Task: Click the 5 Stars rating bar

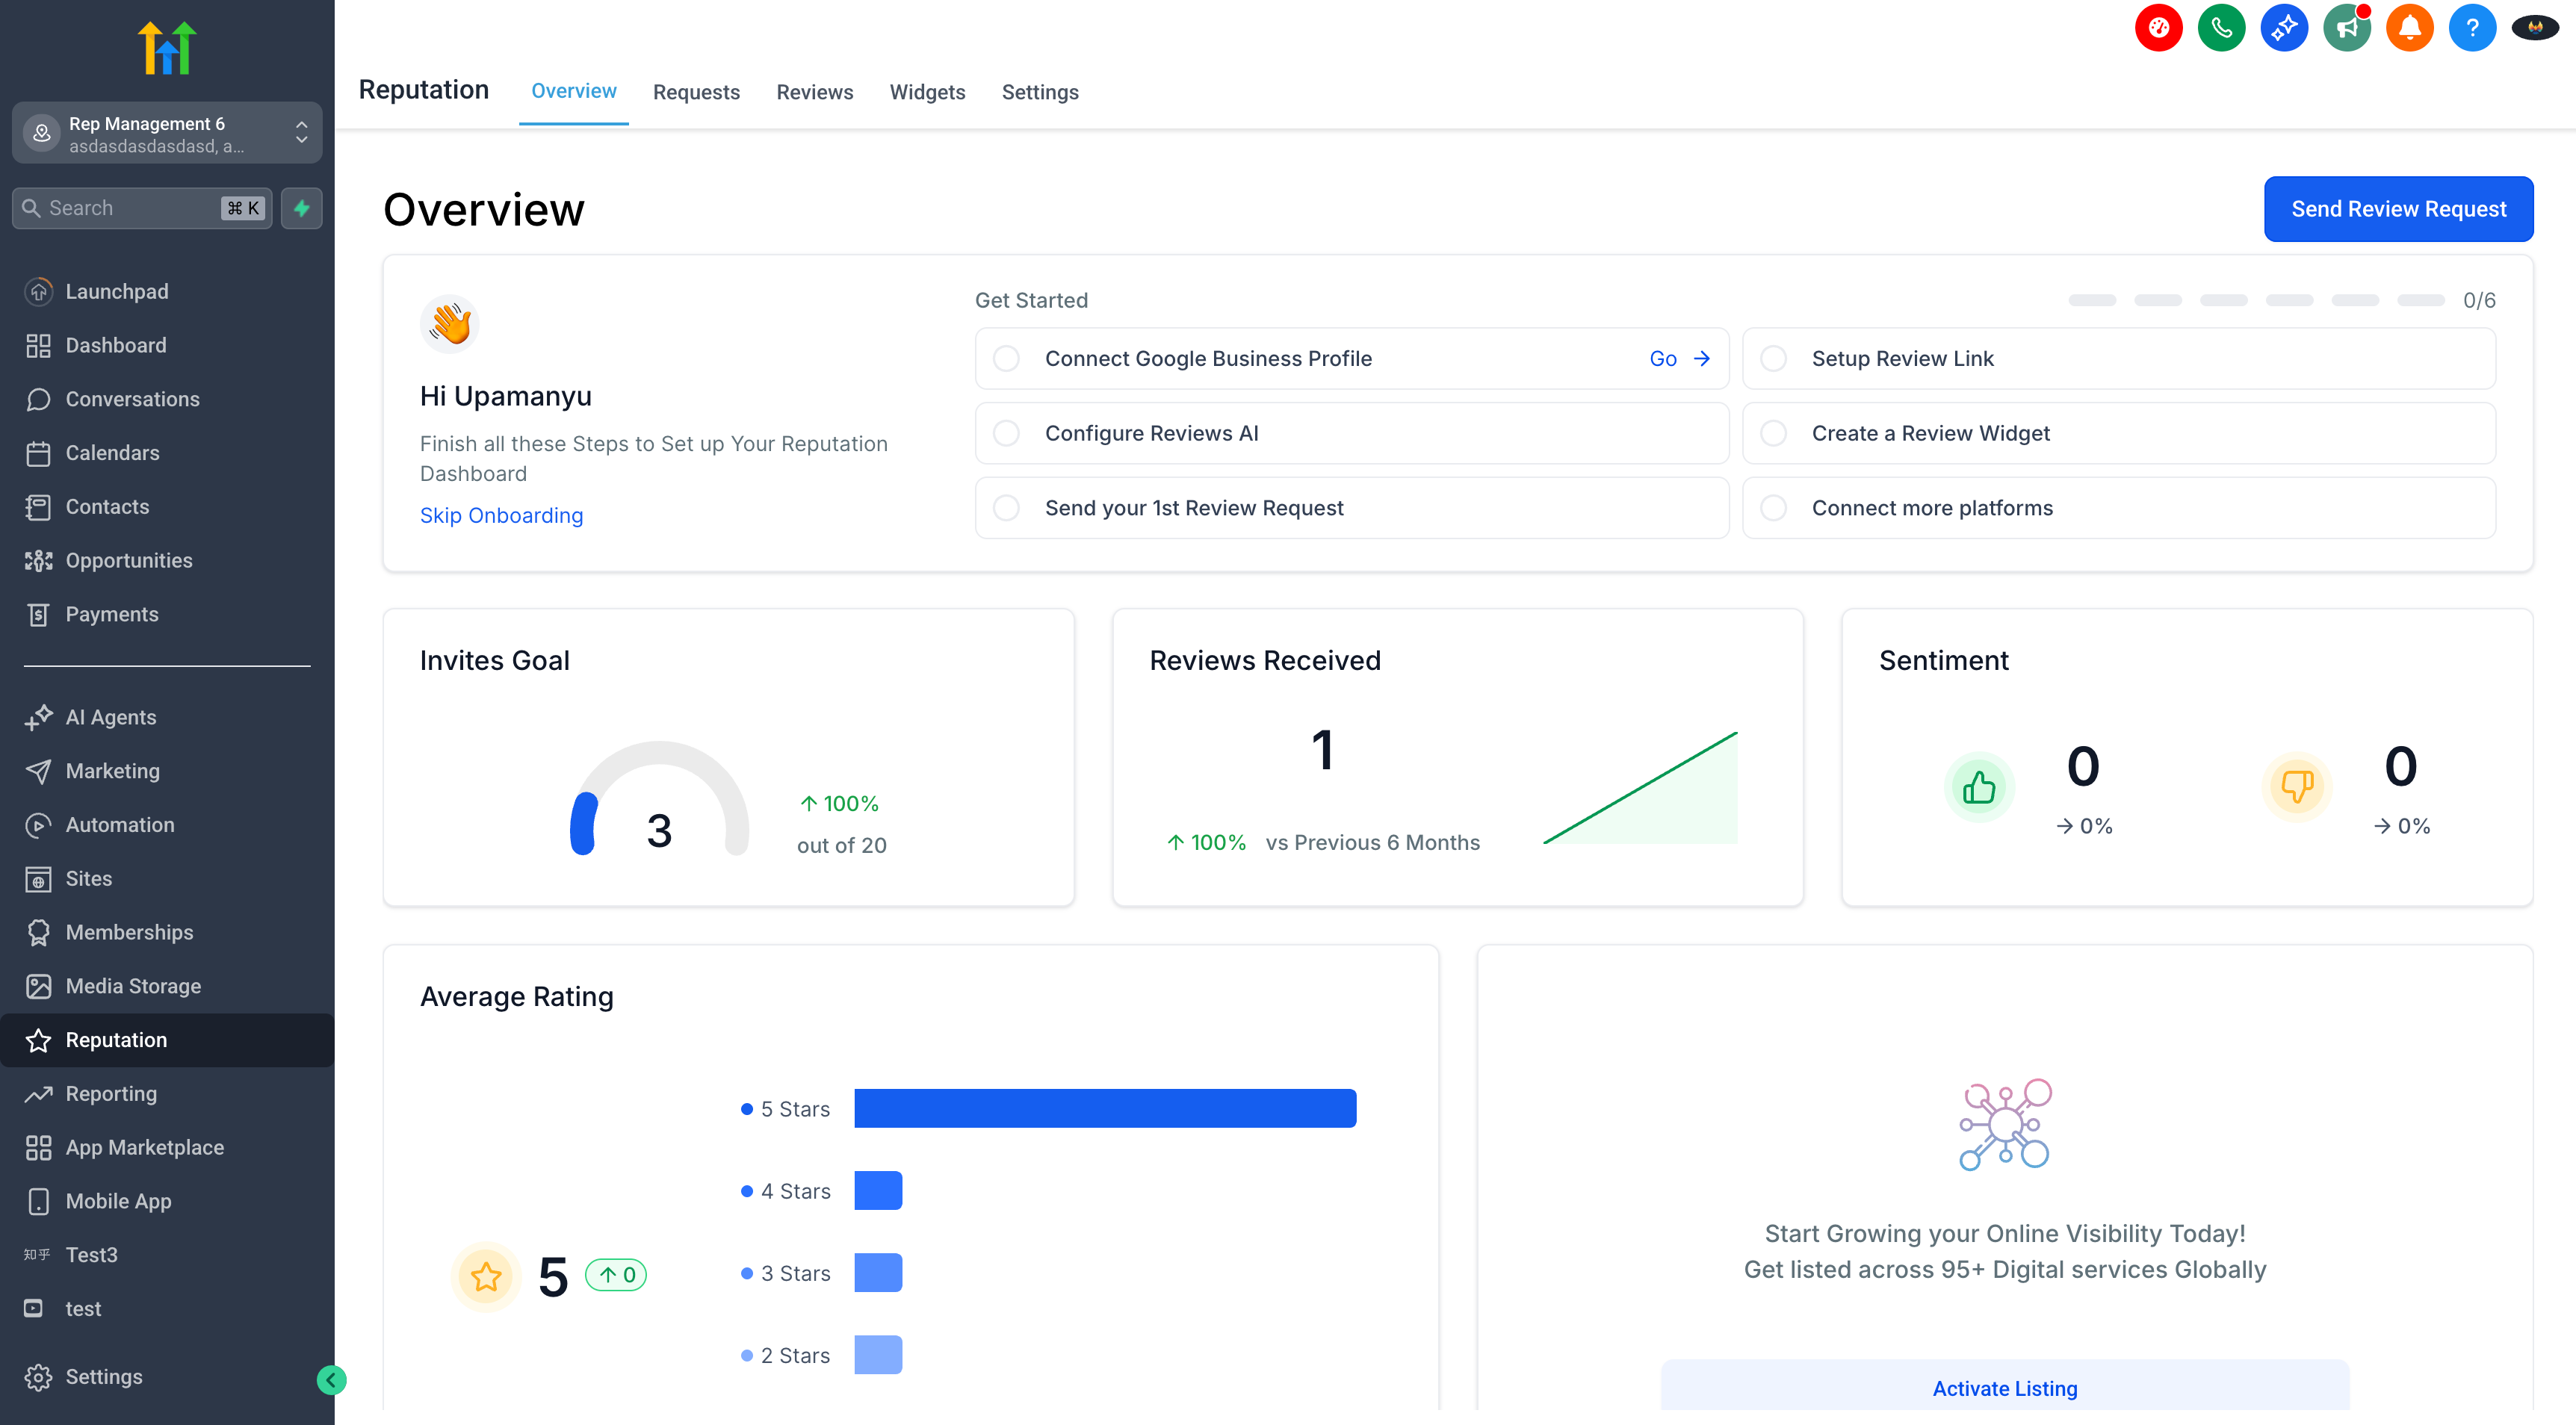Action: tap(1105, 1108)
